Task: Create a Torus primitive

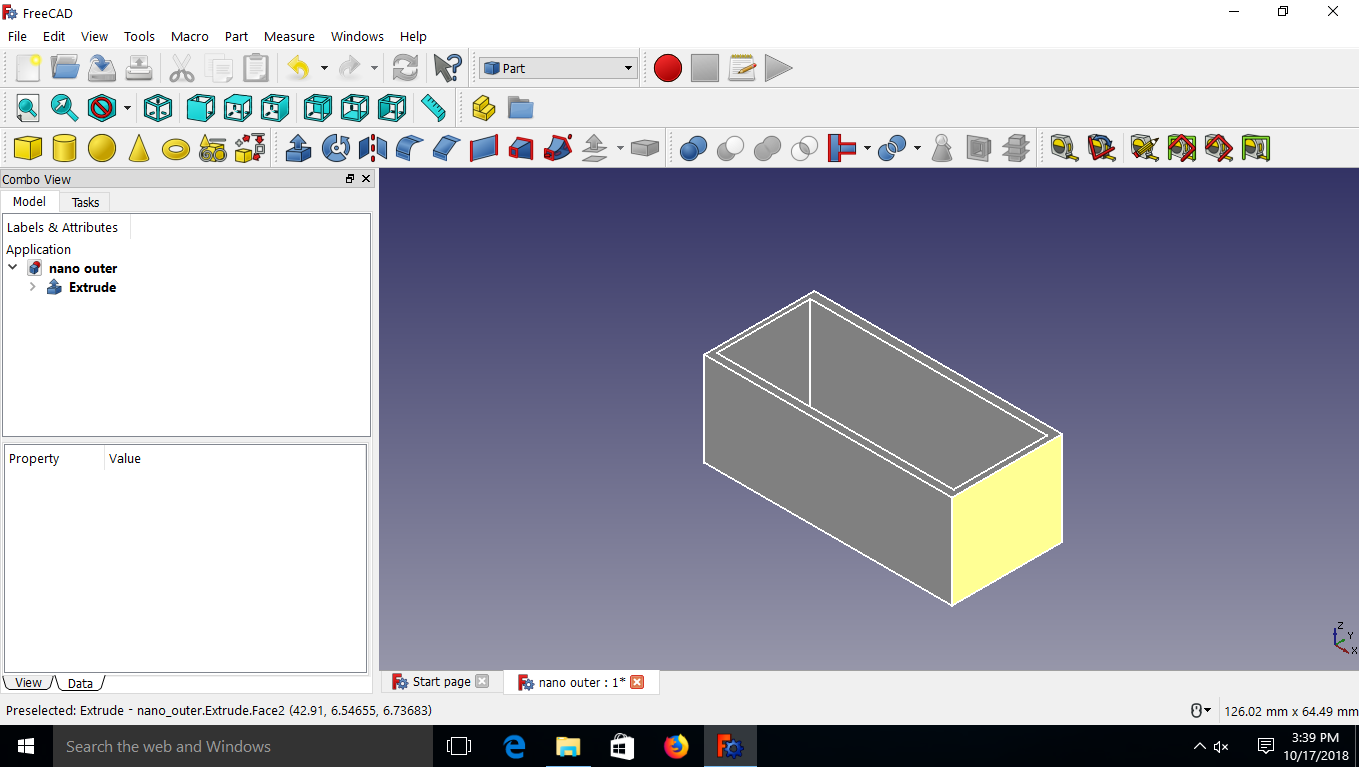Action: click(176, 148)
